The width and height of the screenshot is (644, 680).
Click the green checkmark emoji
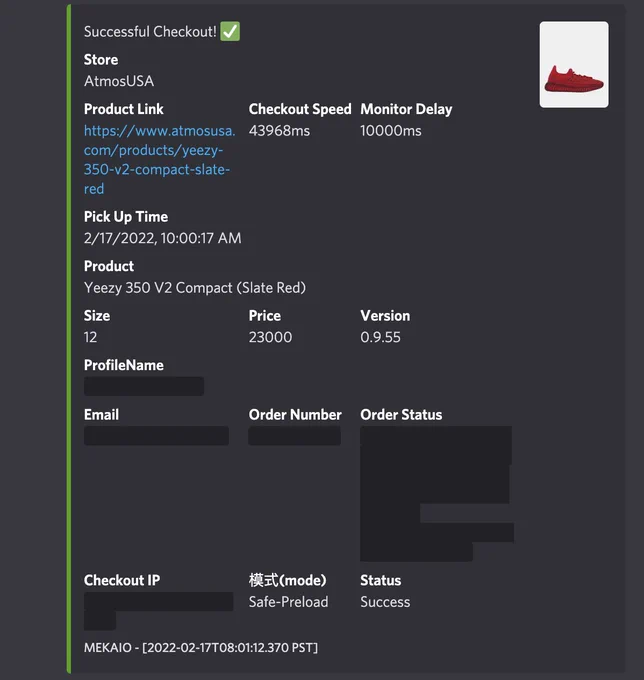point(230,31)
